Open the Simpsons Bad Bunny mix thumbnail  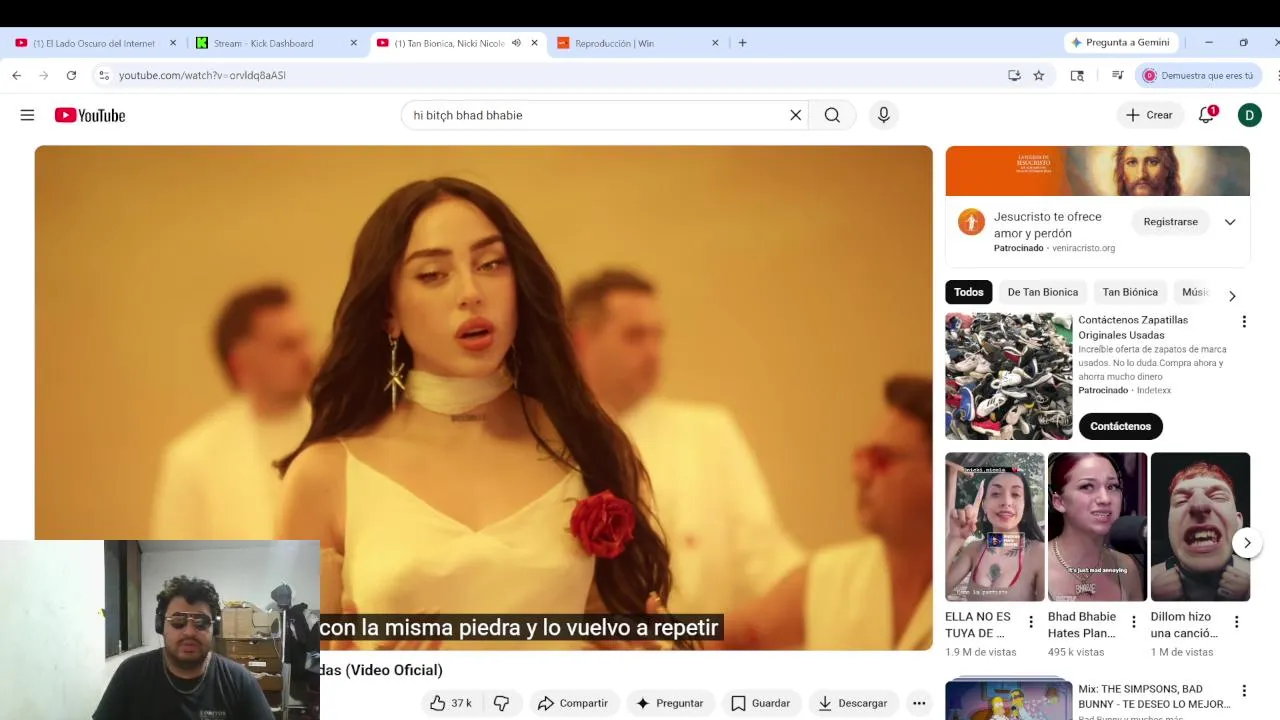[1008, 699]
